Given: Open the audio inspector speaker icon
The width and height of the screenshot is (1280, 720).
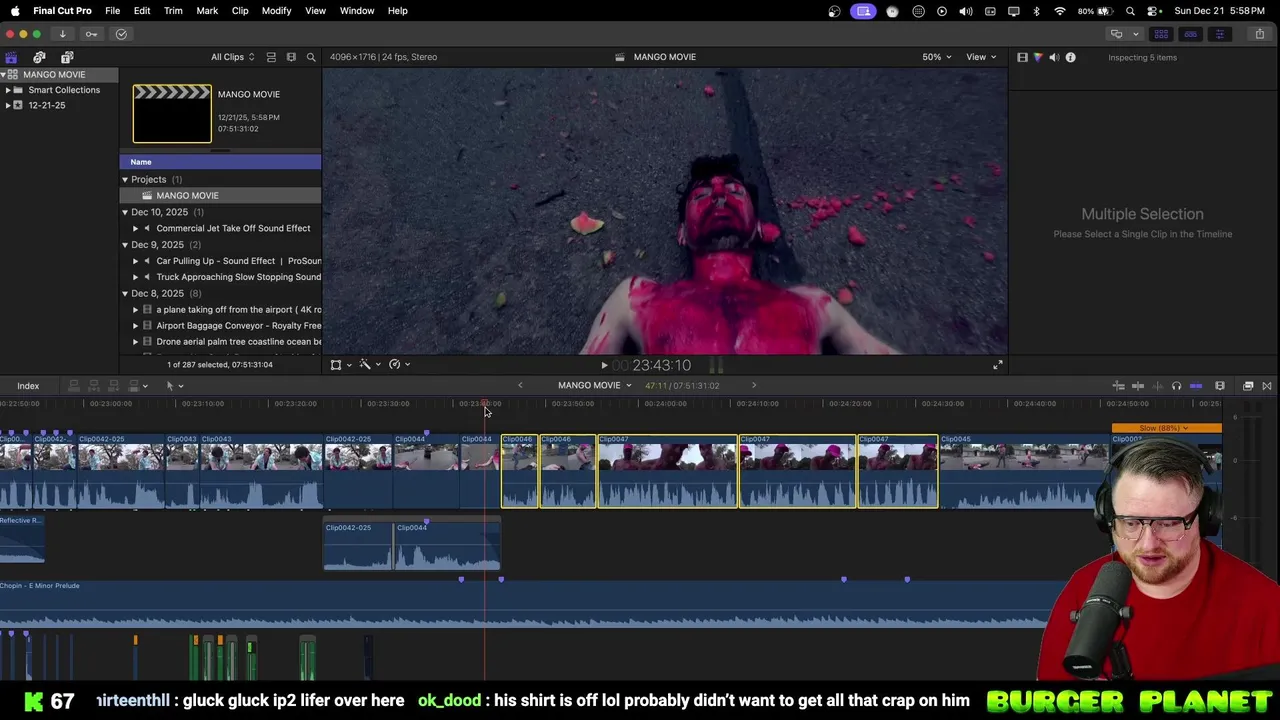Looking at the screenshot, I should pos(1054,57).
